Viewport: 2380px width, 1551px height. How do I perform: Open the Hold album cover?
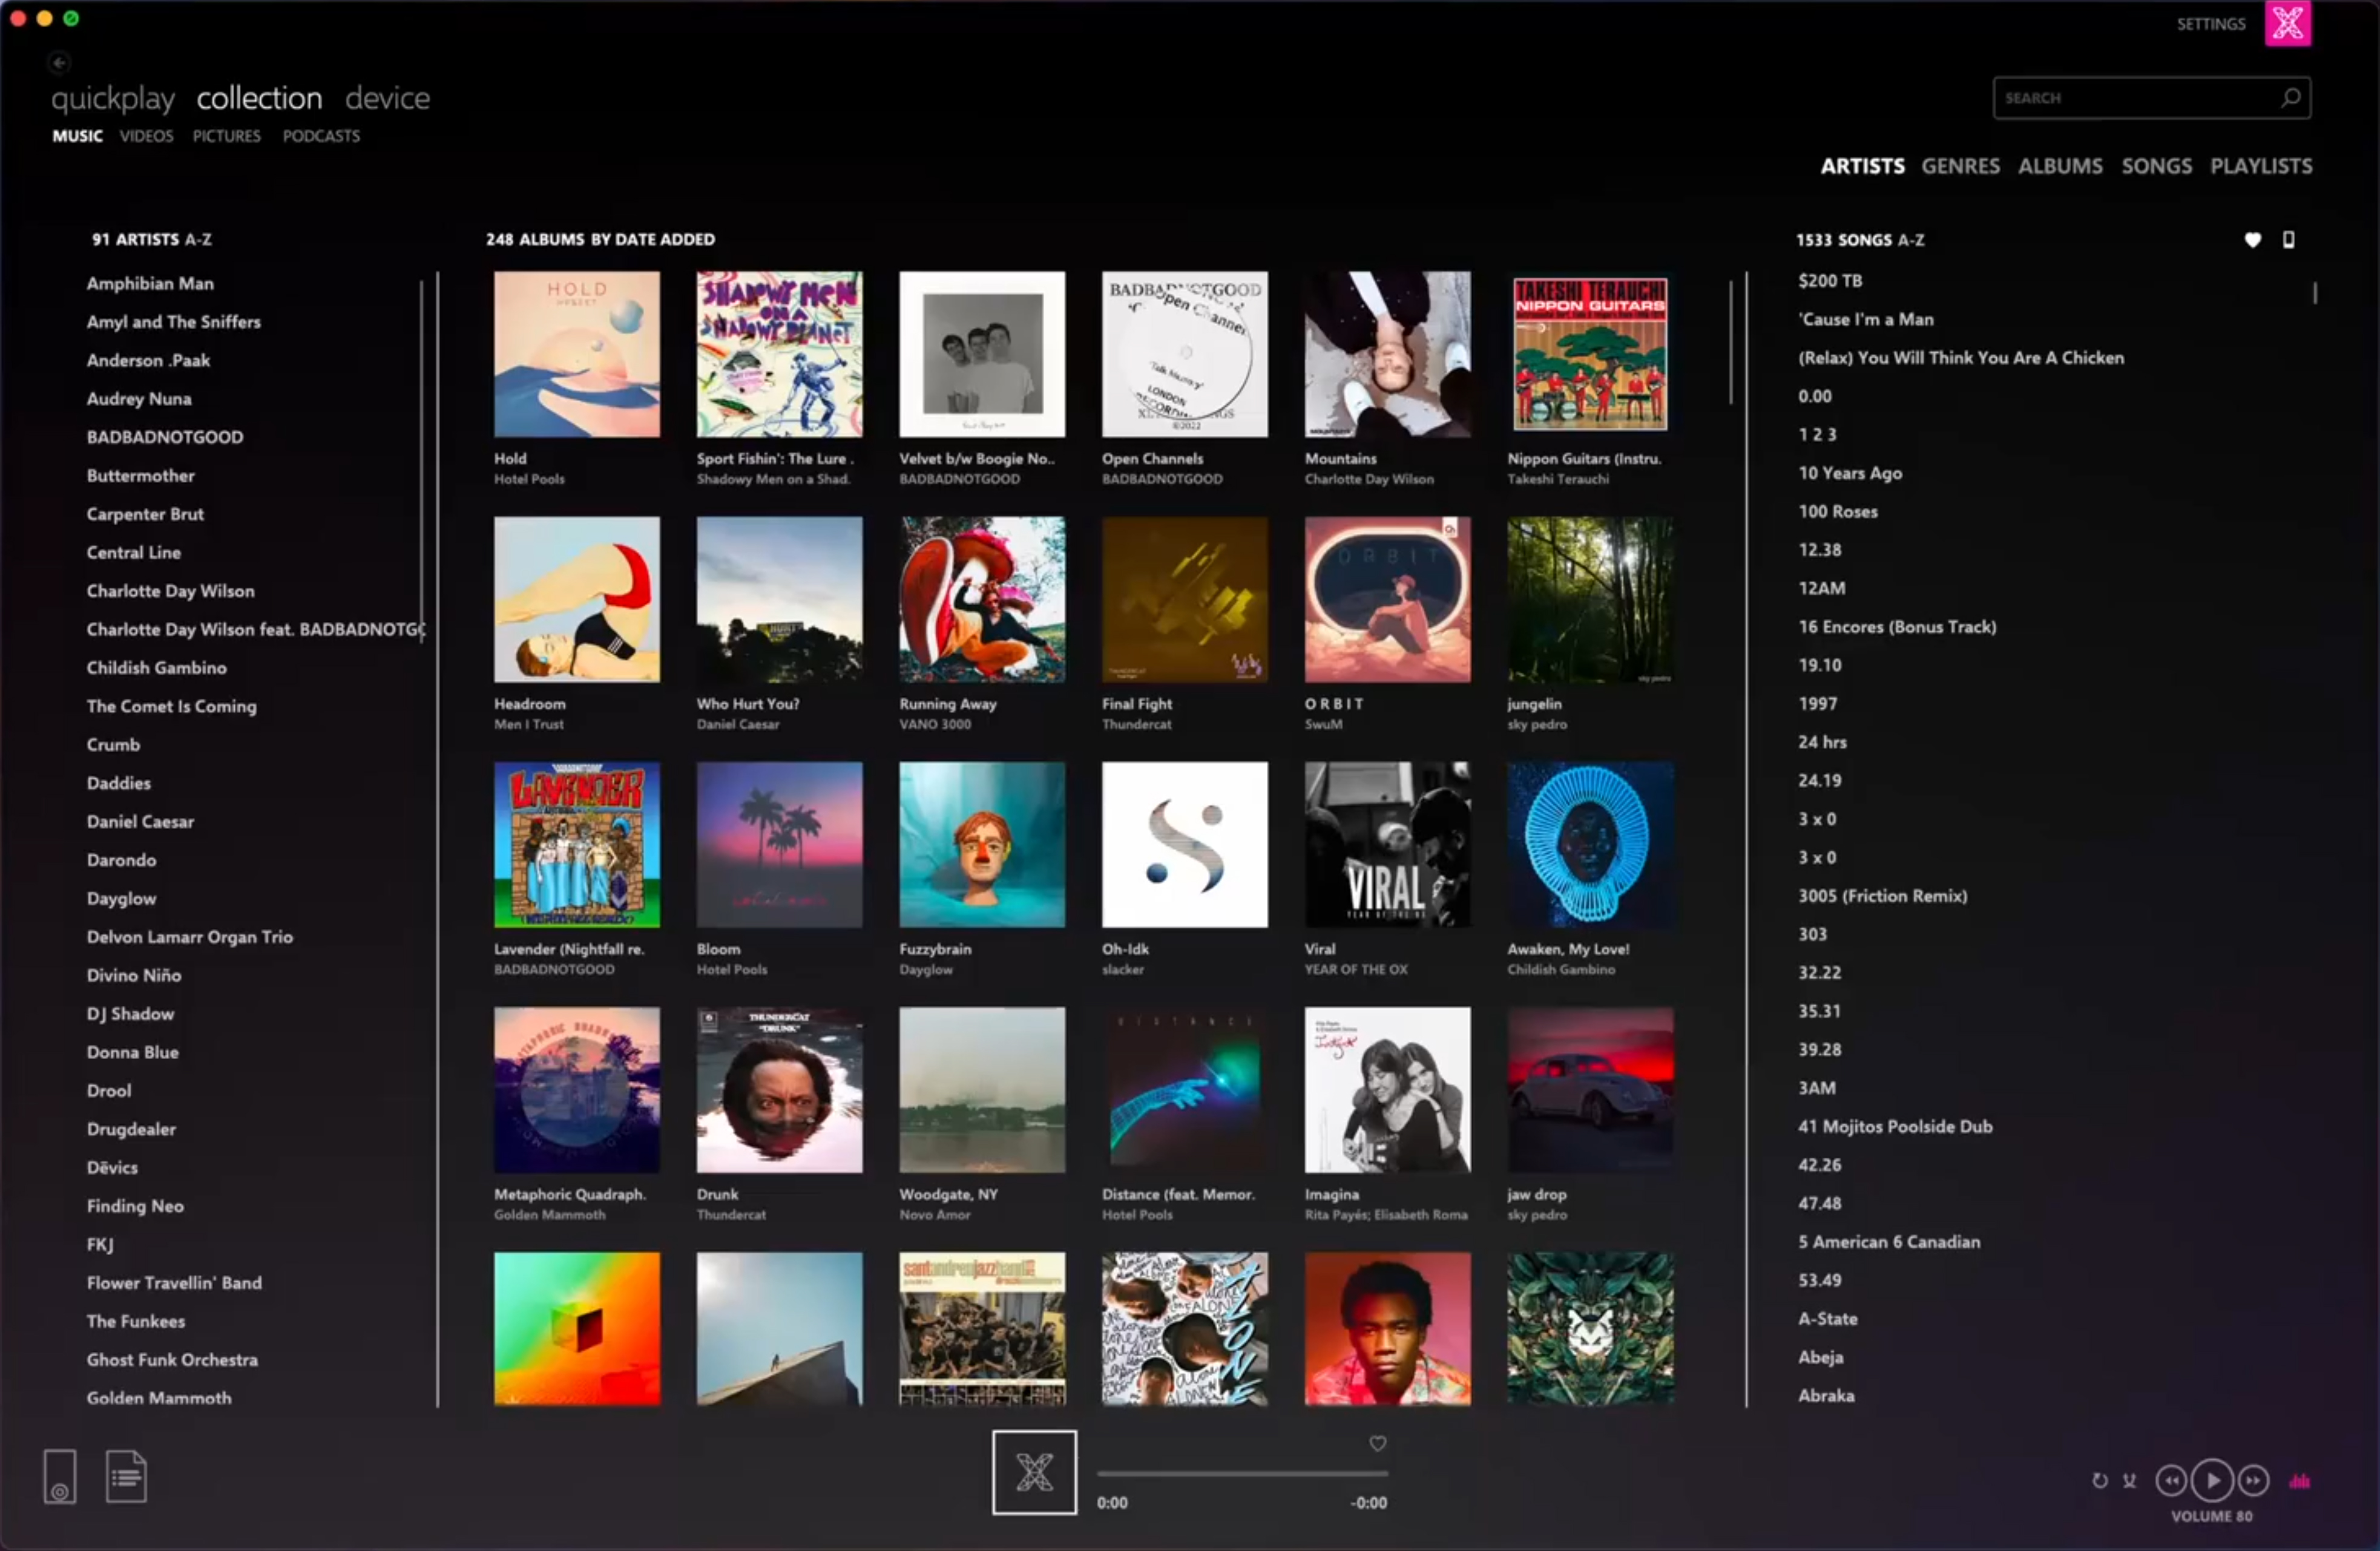point(577,354)
